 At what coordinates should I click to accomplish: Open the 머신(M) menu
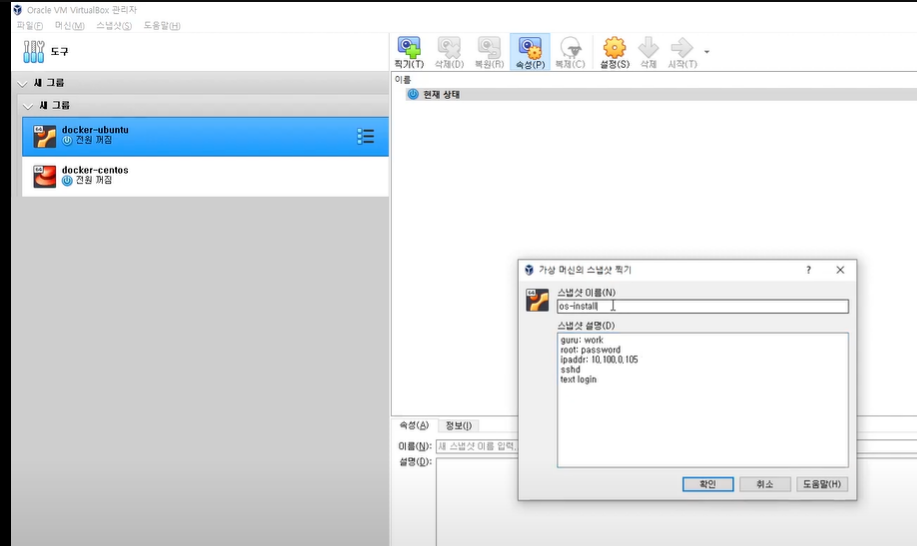pyautogui.click(x=70, y=26)
